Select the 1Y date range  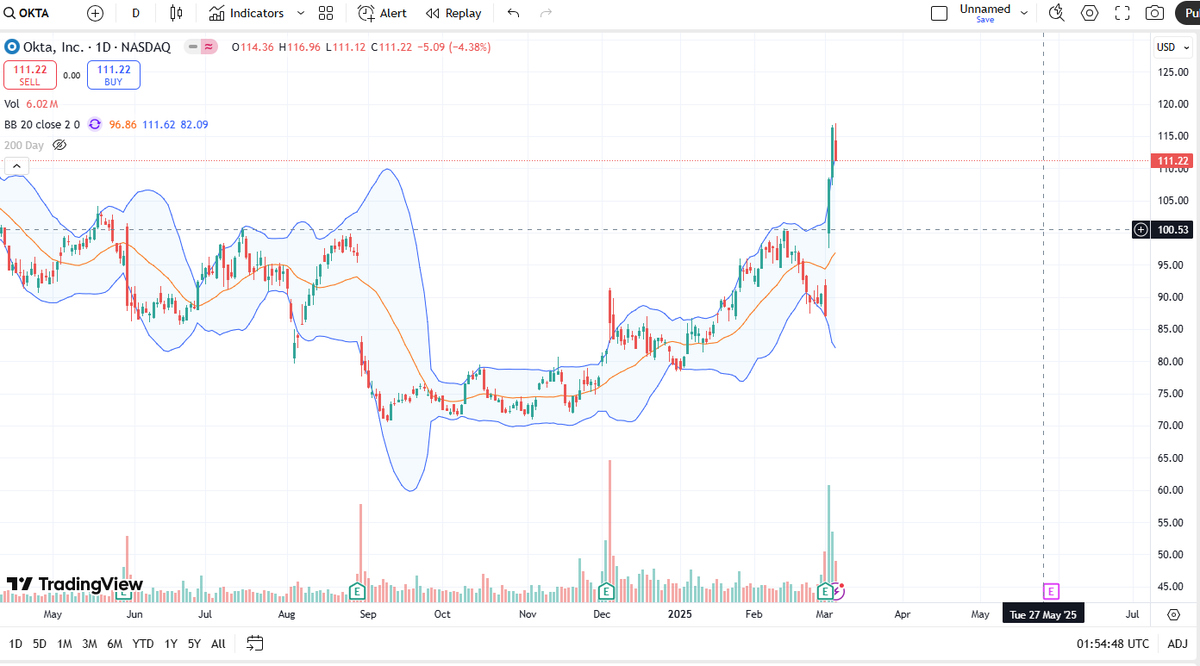171,643
